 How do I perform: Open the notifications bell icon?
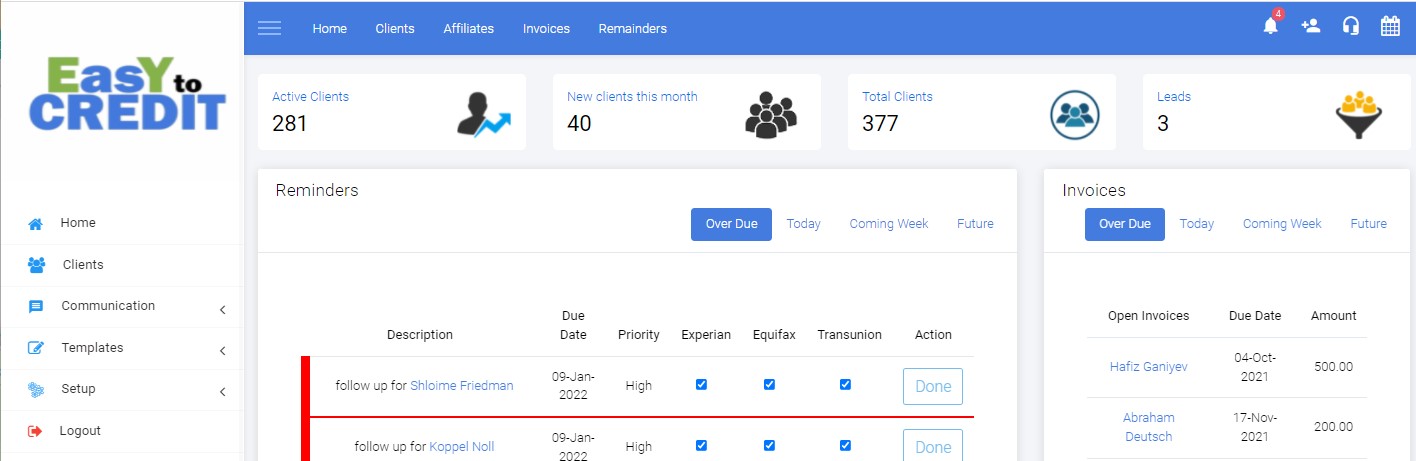pos(1270,27)
